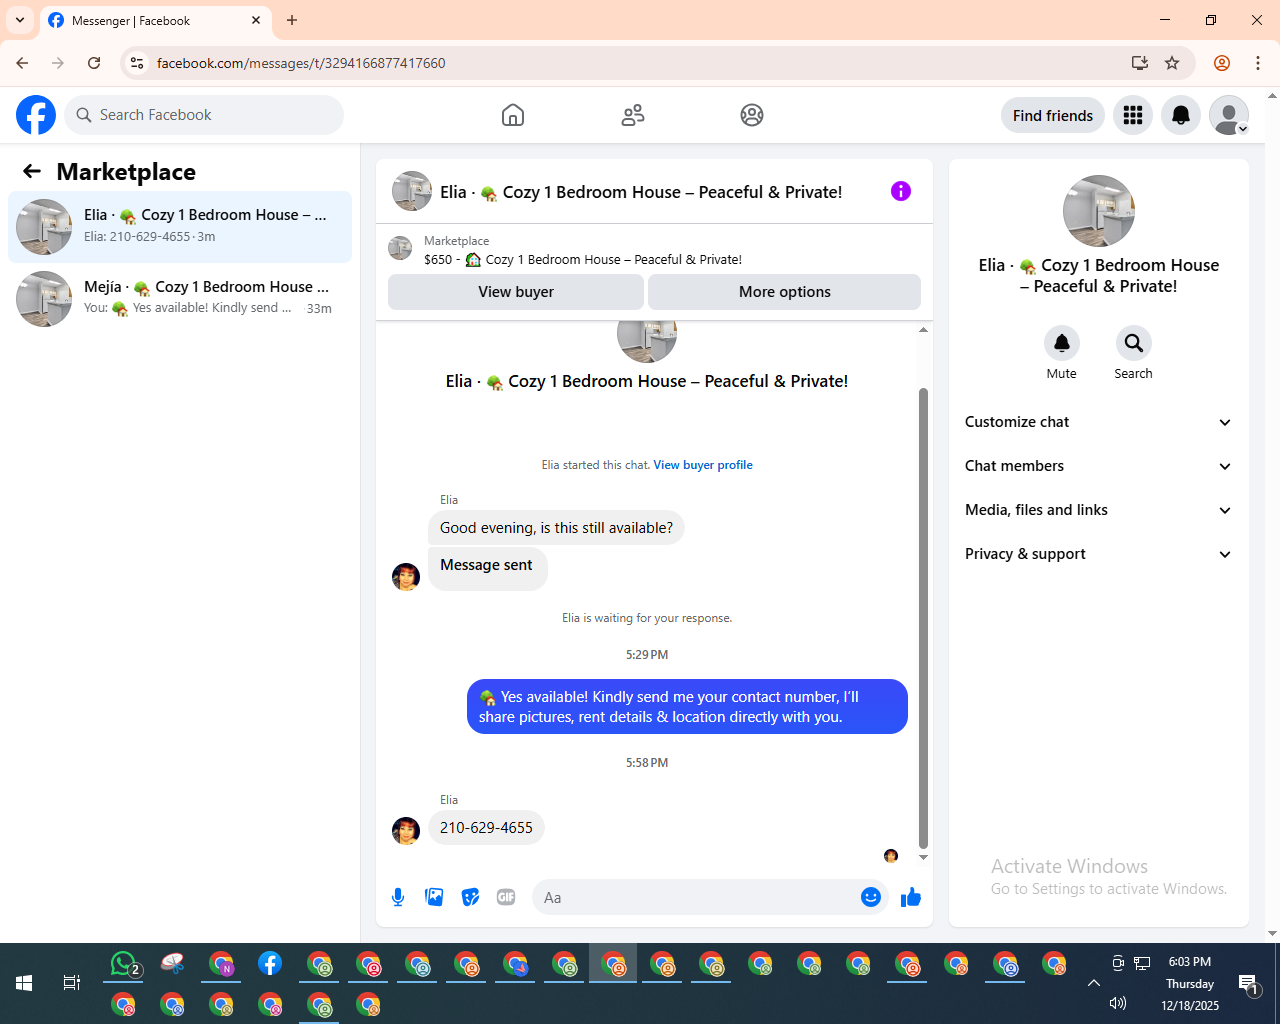Image resolution: width=1280 pixels, height=1024 pixels.
Task: Open the emoji picker in message box
Action: pyautogui.click(x=871, y=897)
